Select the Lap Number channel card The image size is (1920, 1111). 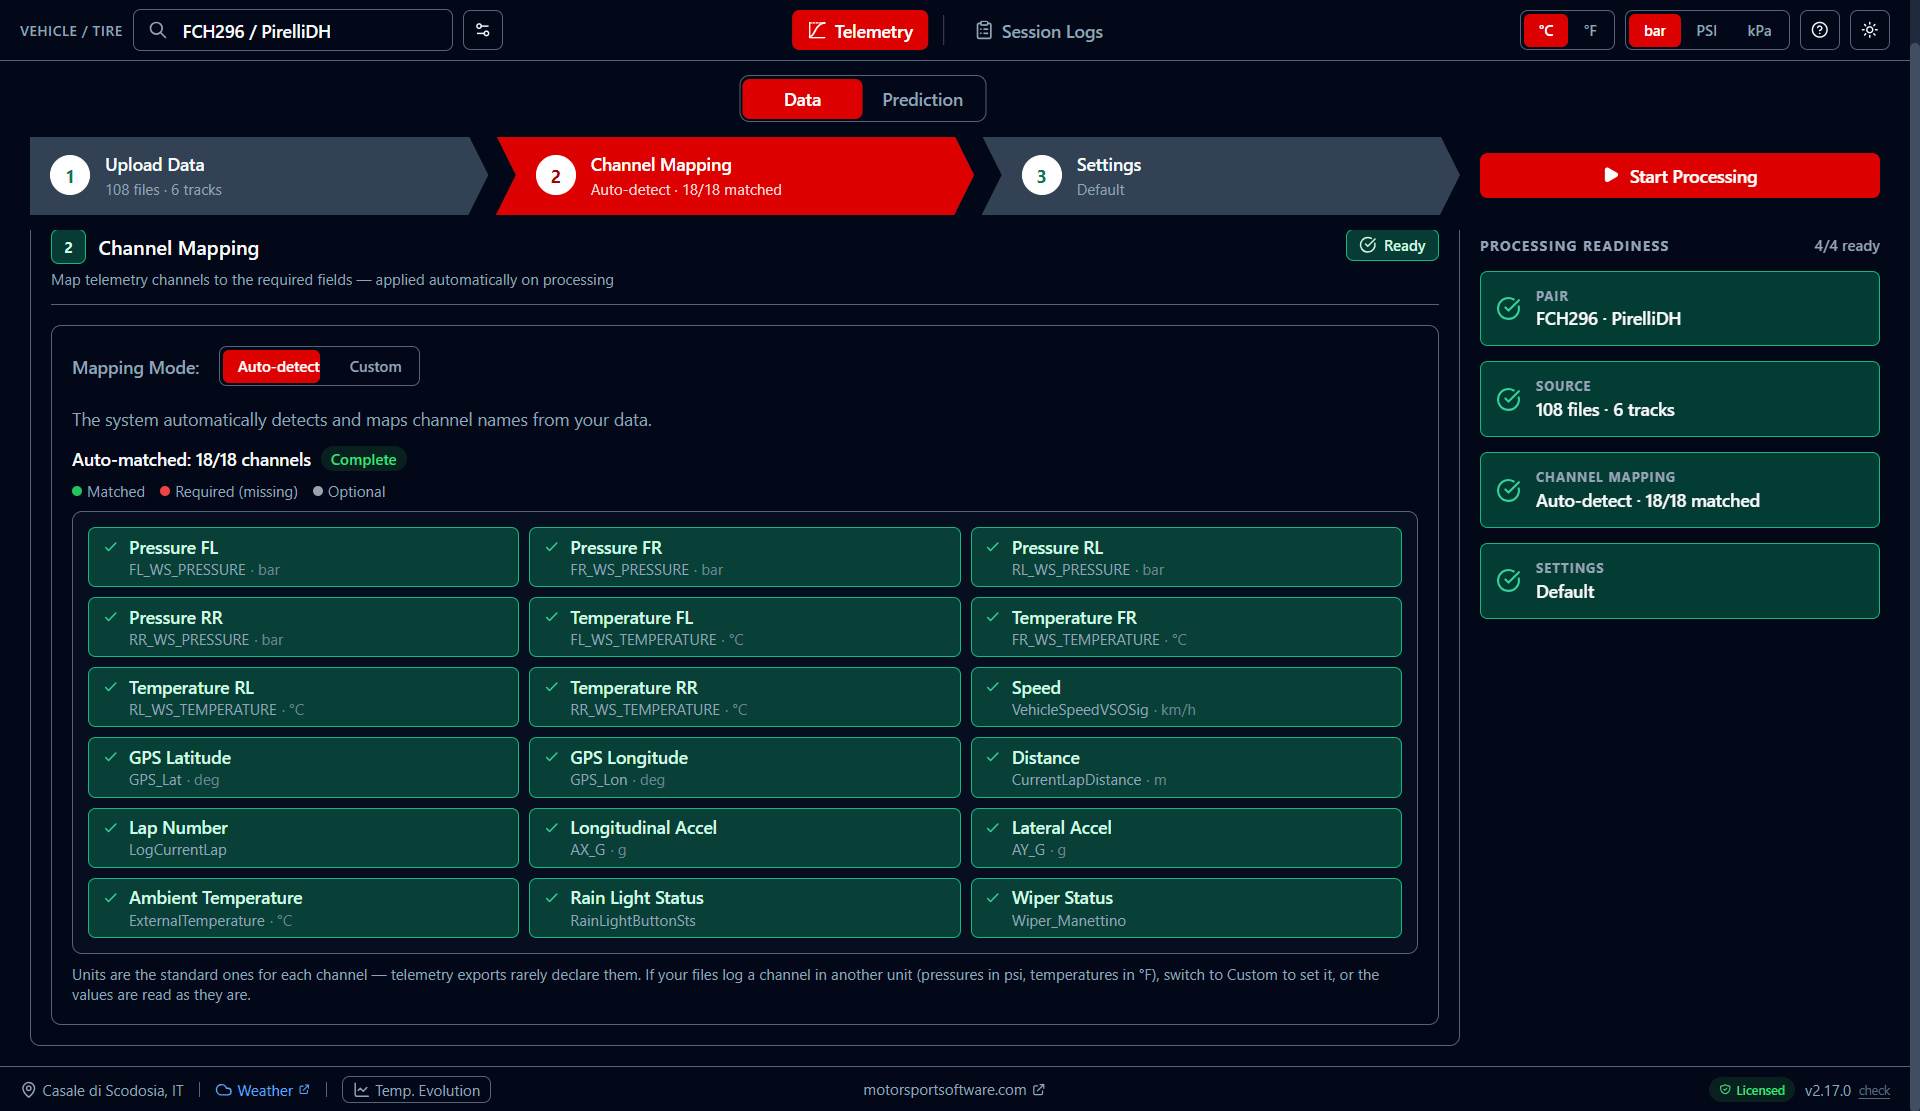tap(303, 837)
